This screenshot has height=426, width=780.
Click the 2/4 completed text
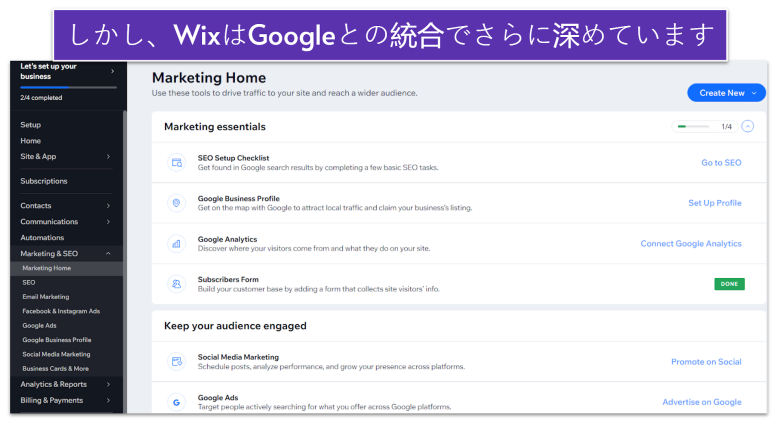click(x=41, y=98)
